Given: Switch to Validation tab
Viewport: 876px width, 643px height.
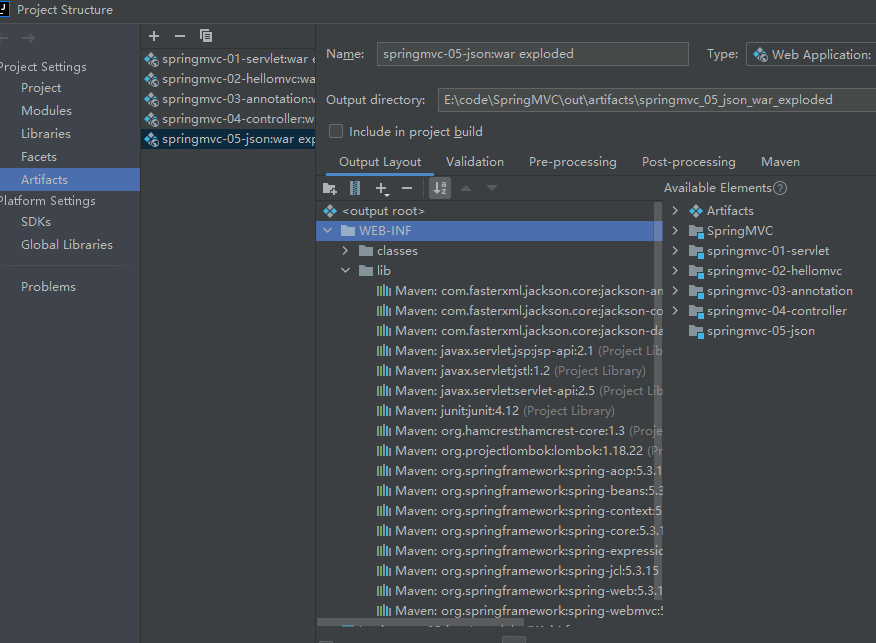Looking at the screenshot, I should (475, 162).
